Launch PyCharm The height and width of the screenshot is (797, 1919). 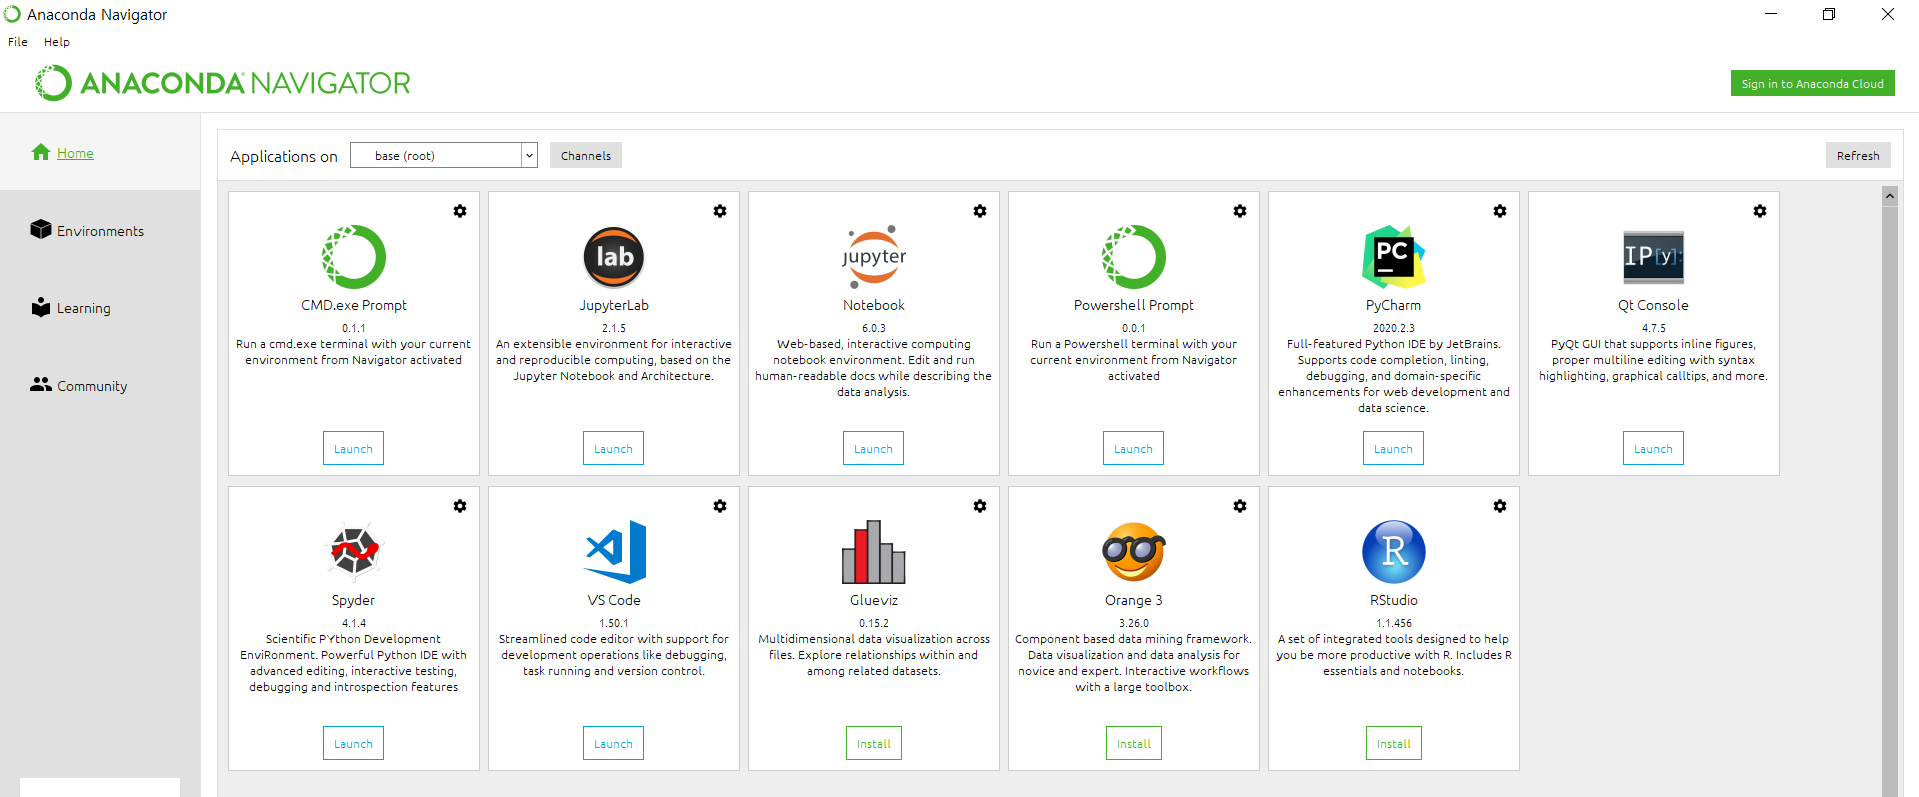pos(1393,448)
